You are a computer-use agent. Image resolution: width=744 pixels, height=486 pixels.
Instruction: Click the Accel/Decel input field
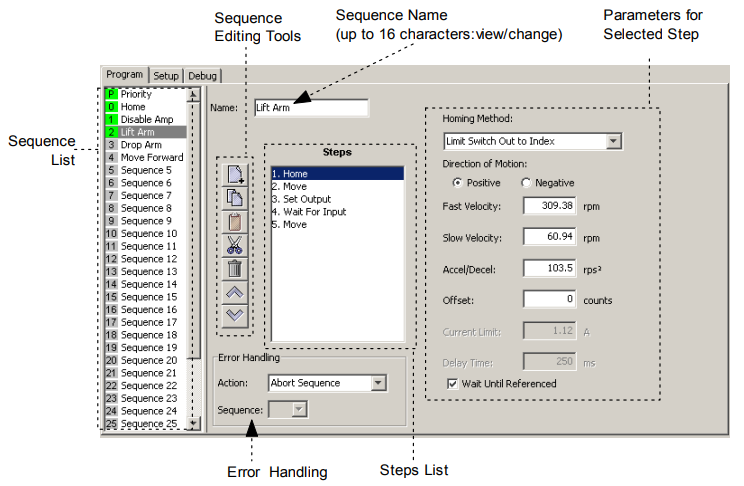549,268
